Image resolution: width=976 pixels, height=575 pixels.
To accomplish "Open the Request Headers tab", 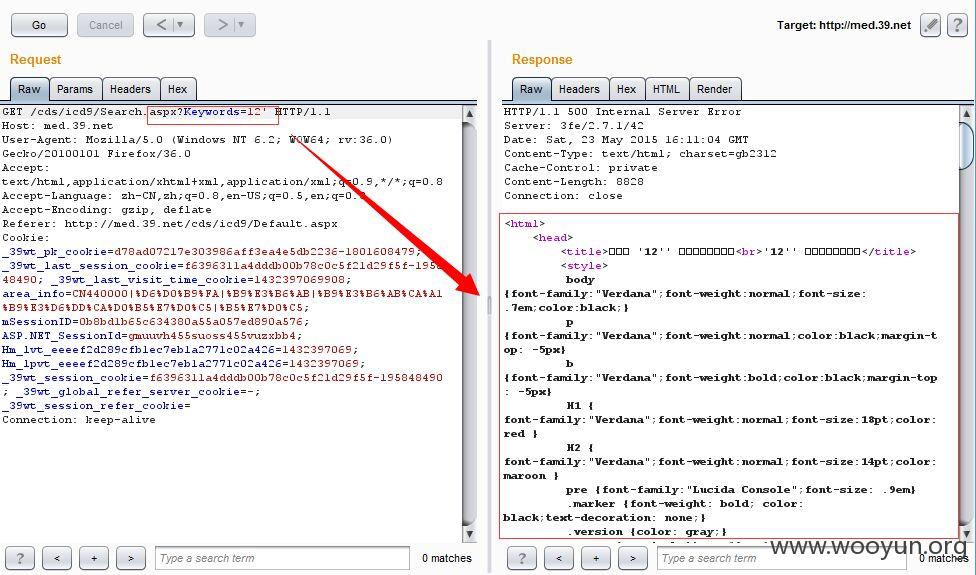I will point(130,89).
